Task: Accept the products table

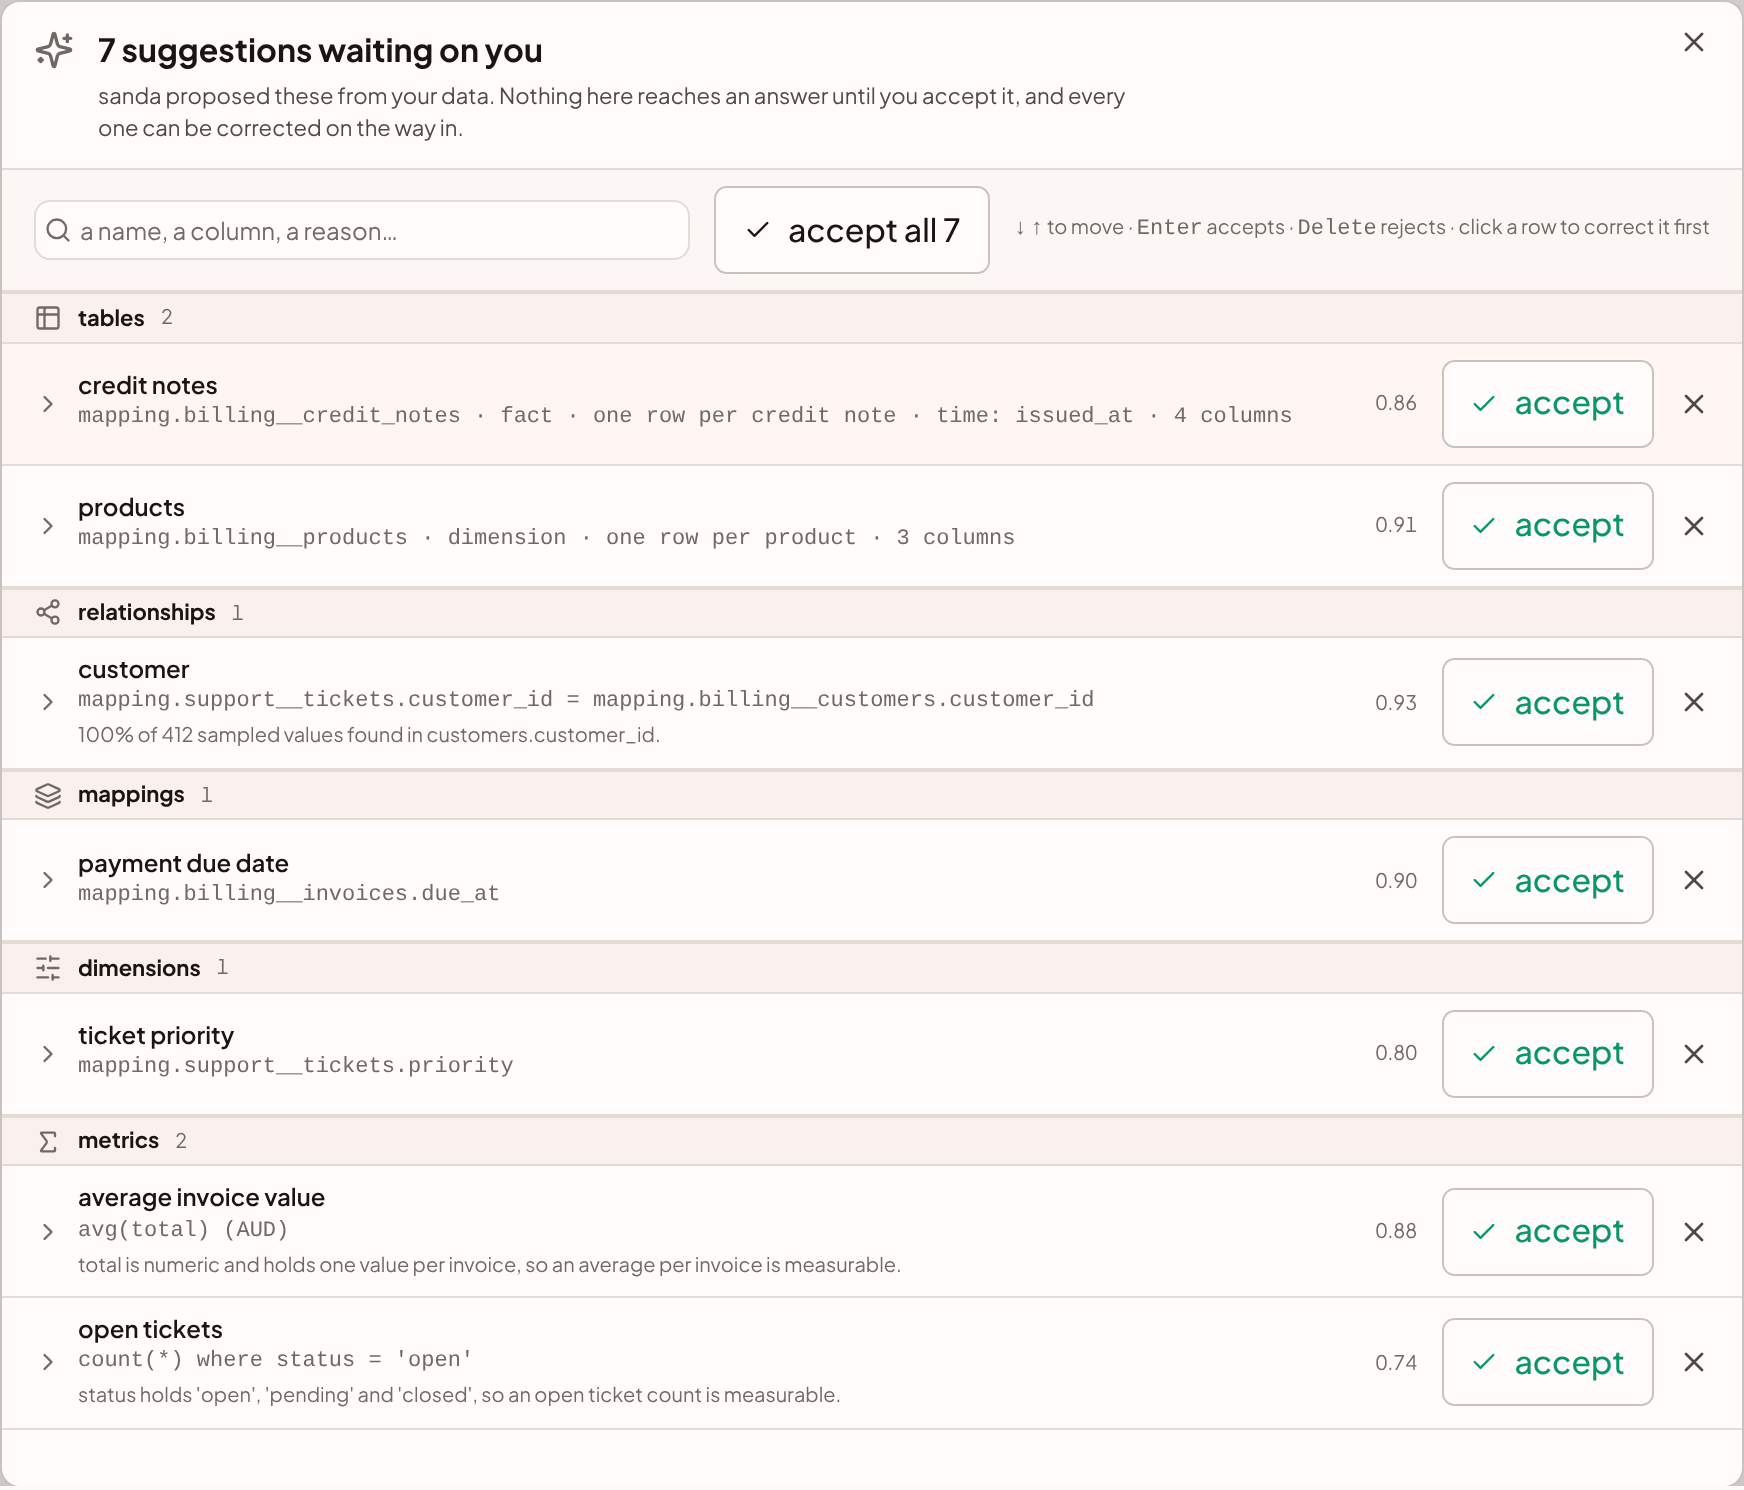Action: click(1547, 526)
